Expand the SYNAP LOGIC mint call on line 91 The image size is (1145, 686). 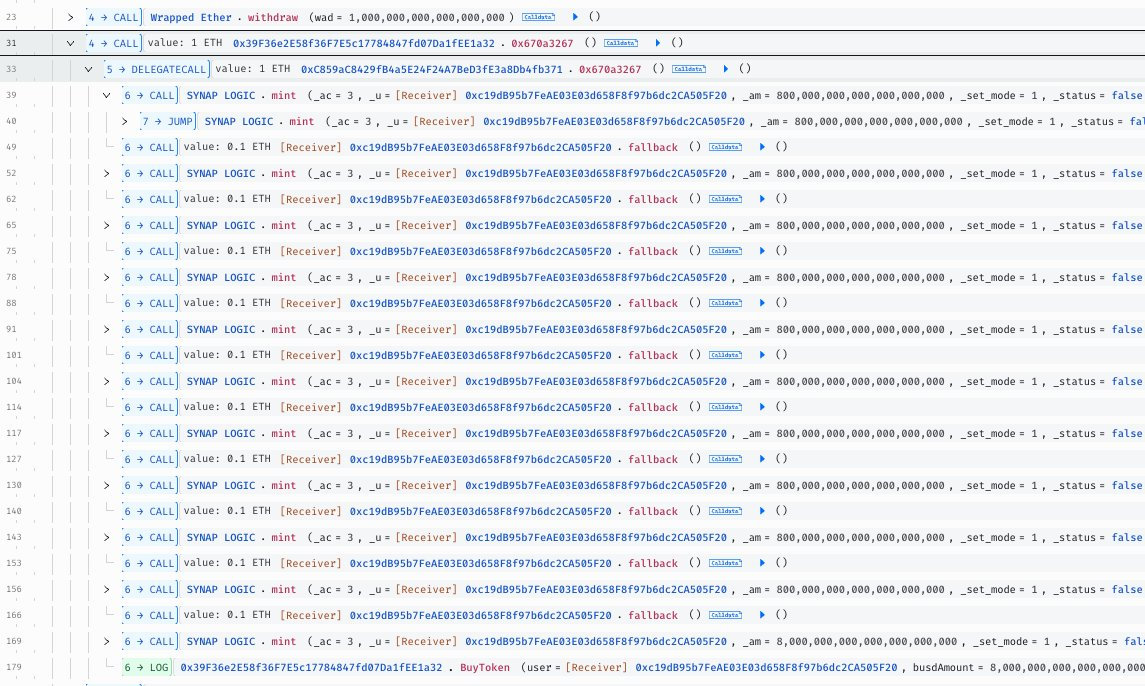click(x=107, y=329)
